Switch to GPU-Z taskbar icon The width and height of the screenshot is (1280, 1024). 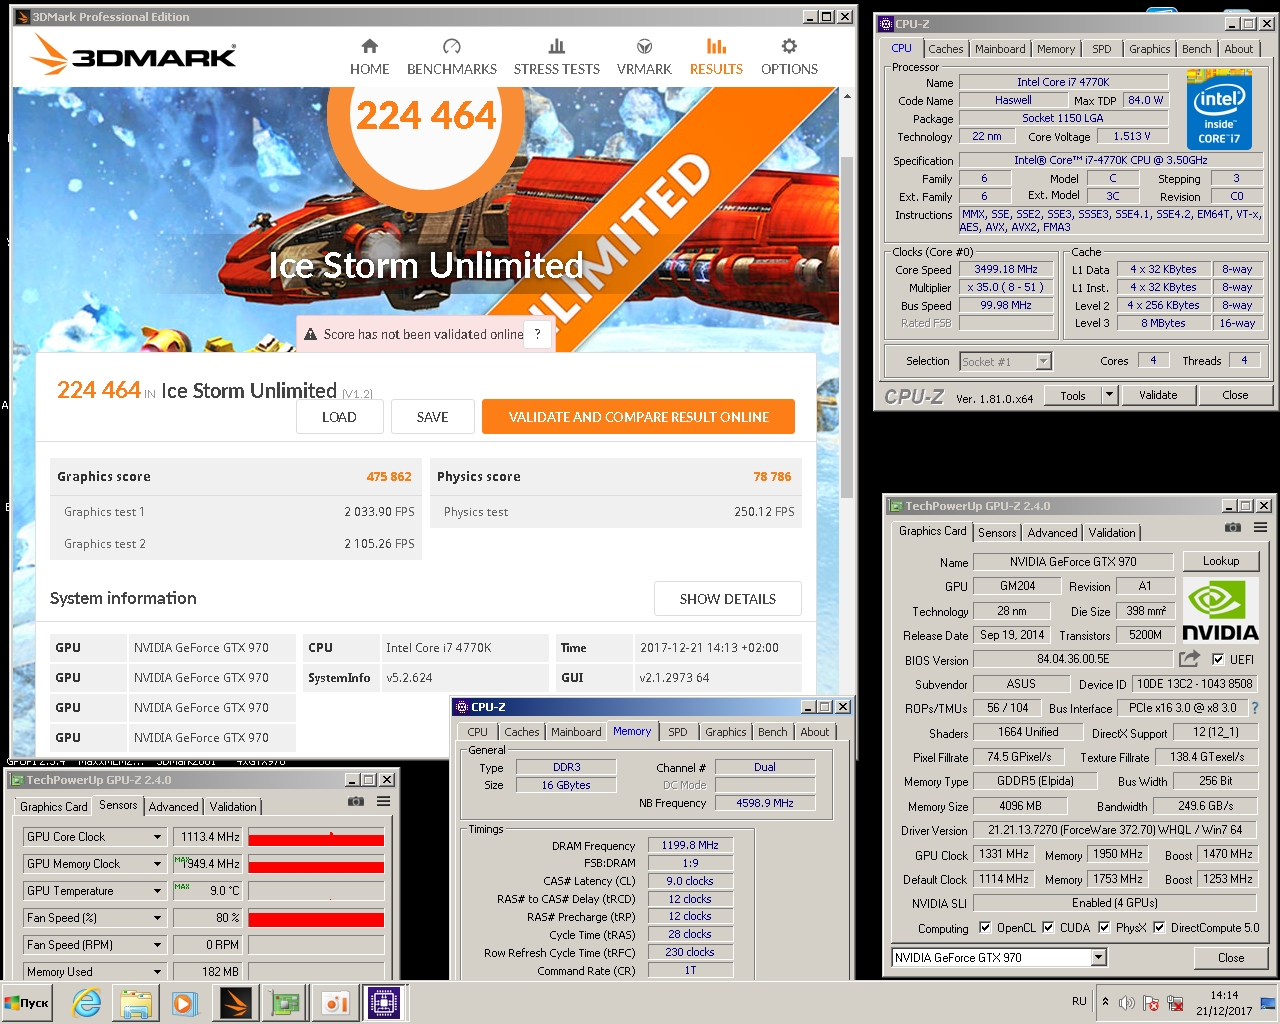(285, 1002)
